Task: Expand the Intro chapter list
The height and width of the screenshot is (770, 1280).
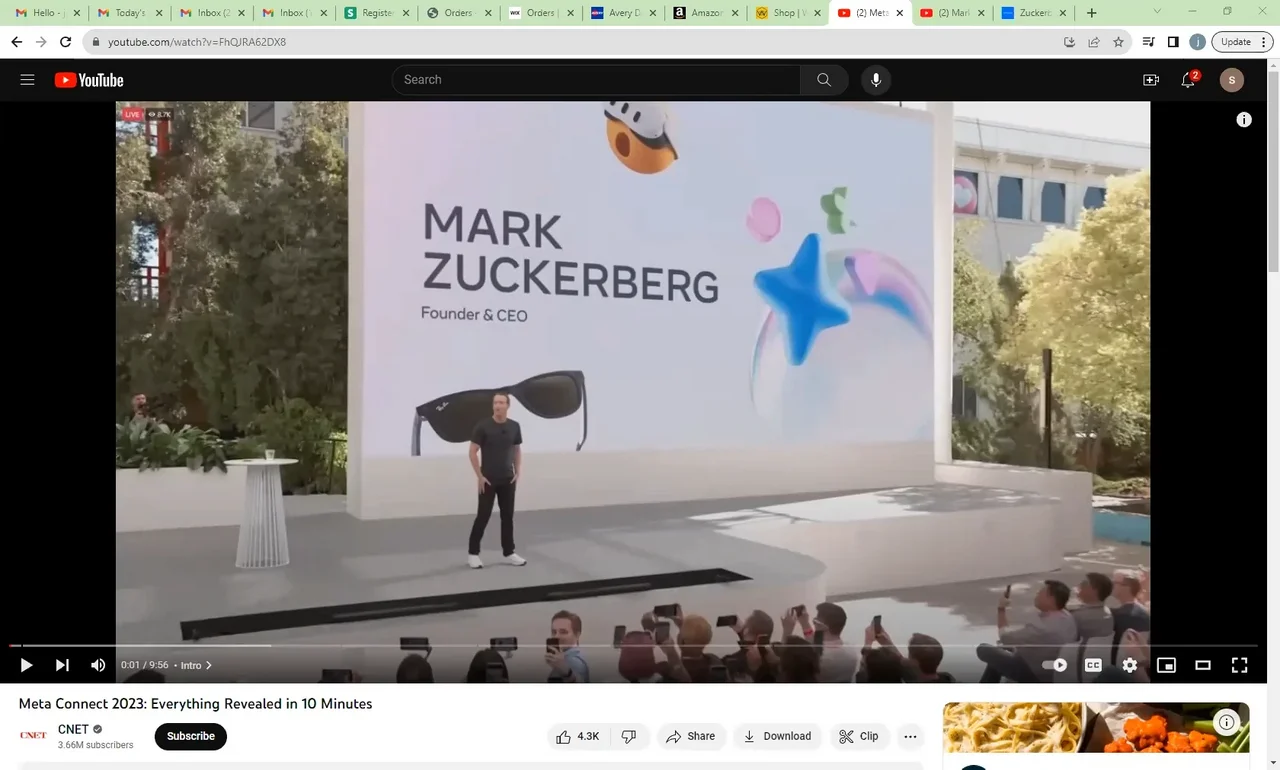Action: pos(196,665)
